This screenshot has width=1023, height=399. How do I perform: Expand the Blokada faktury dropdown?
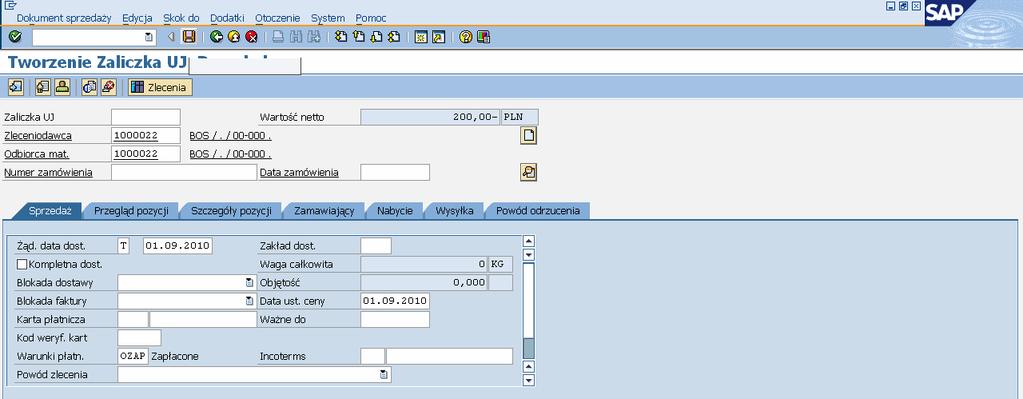(249, 301)
